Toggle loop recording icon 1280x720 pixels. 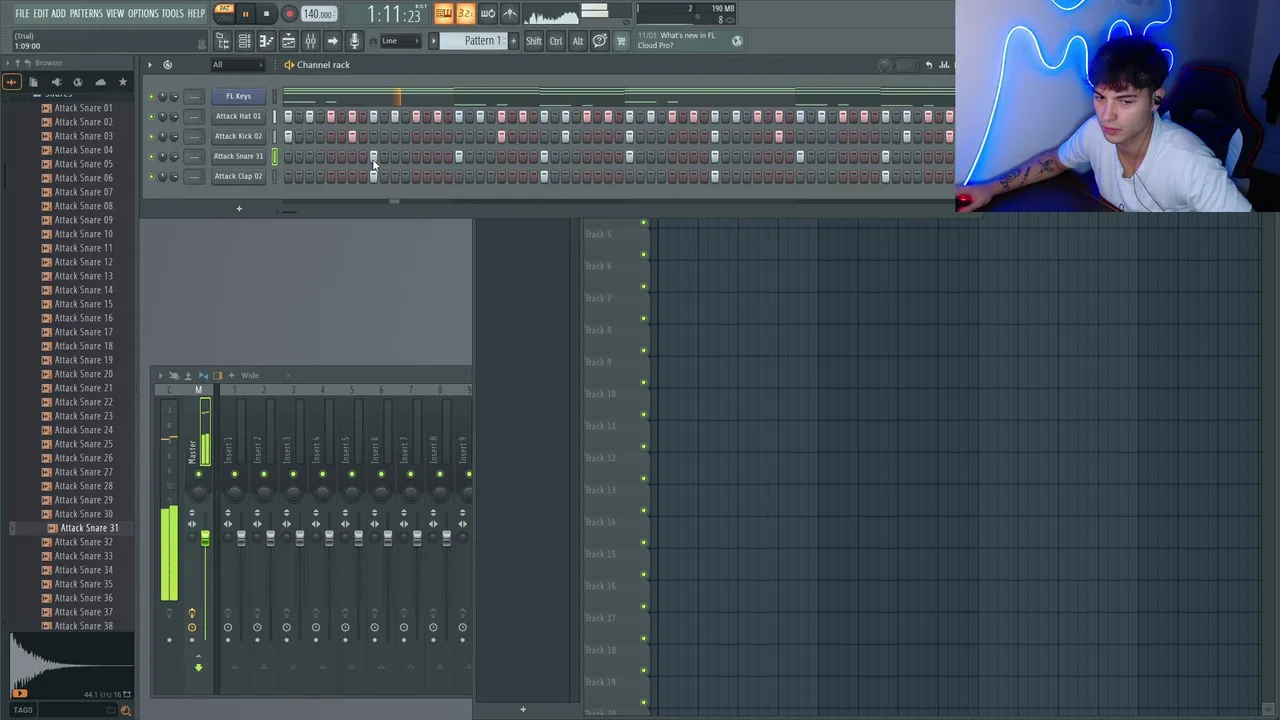(488, 14)
